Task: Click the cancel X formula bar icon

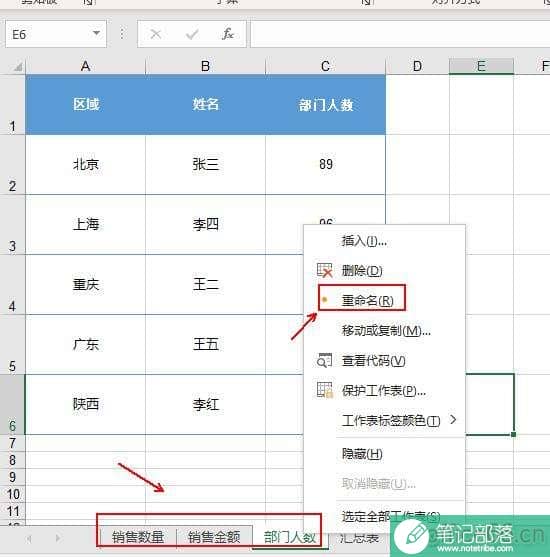Action: point(156,34)
